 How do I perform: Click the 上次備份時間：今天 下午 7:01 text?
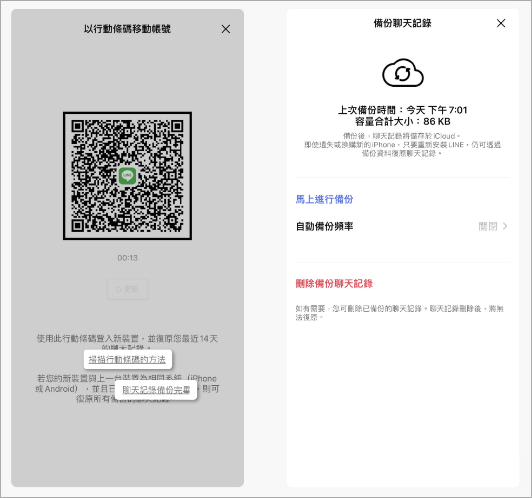403,110
